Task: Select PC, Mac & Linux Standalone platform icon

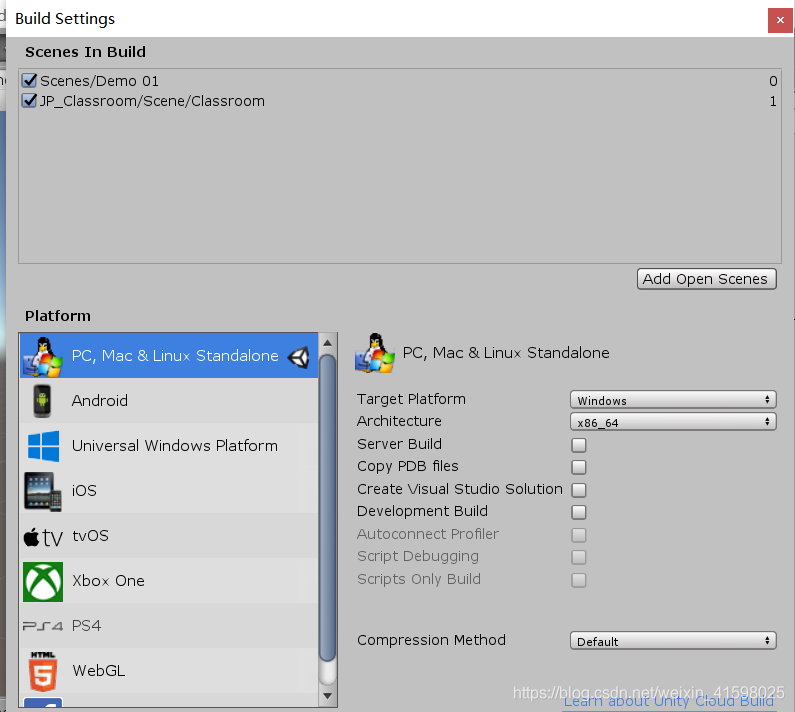Action: (x=43, y=356)
